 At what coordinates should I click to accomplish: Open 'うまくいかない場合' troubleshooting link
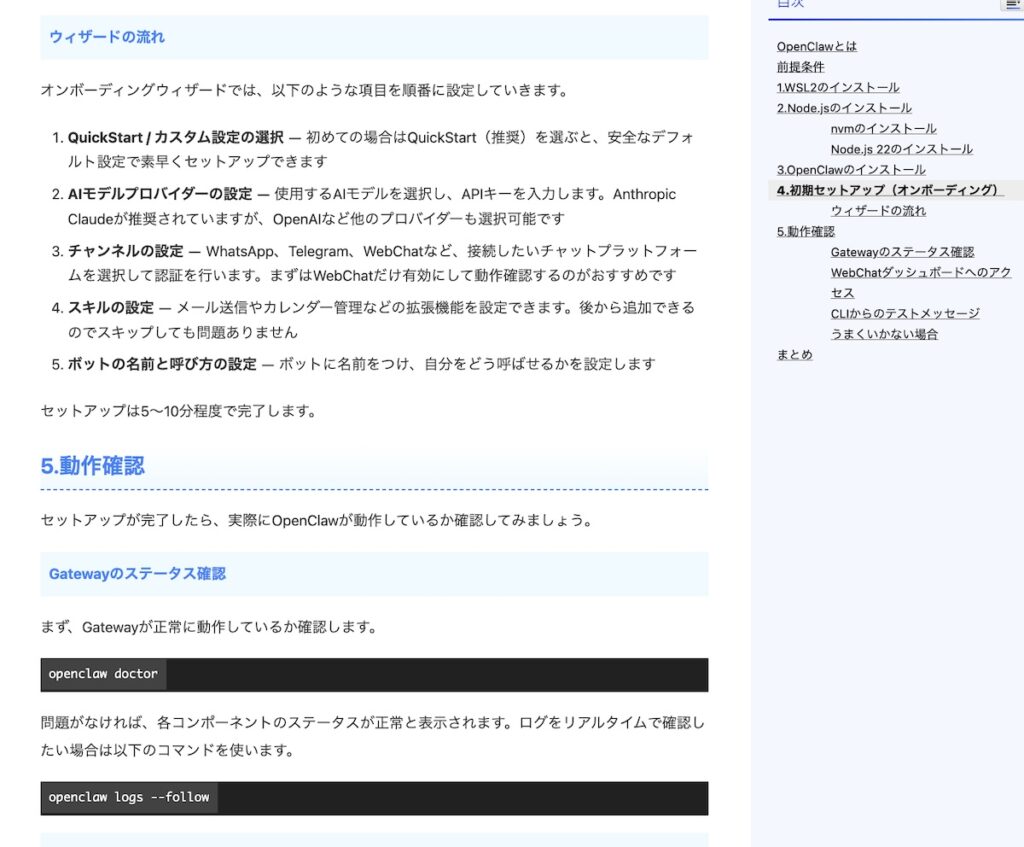883,334
